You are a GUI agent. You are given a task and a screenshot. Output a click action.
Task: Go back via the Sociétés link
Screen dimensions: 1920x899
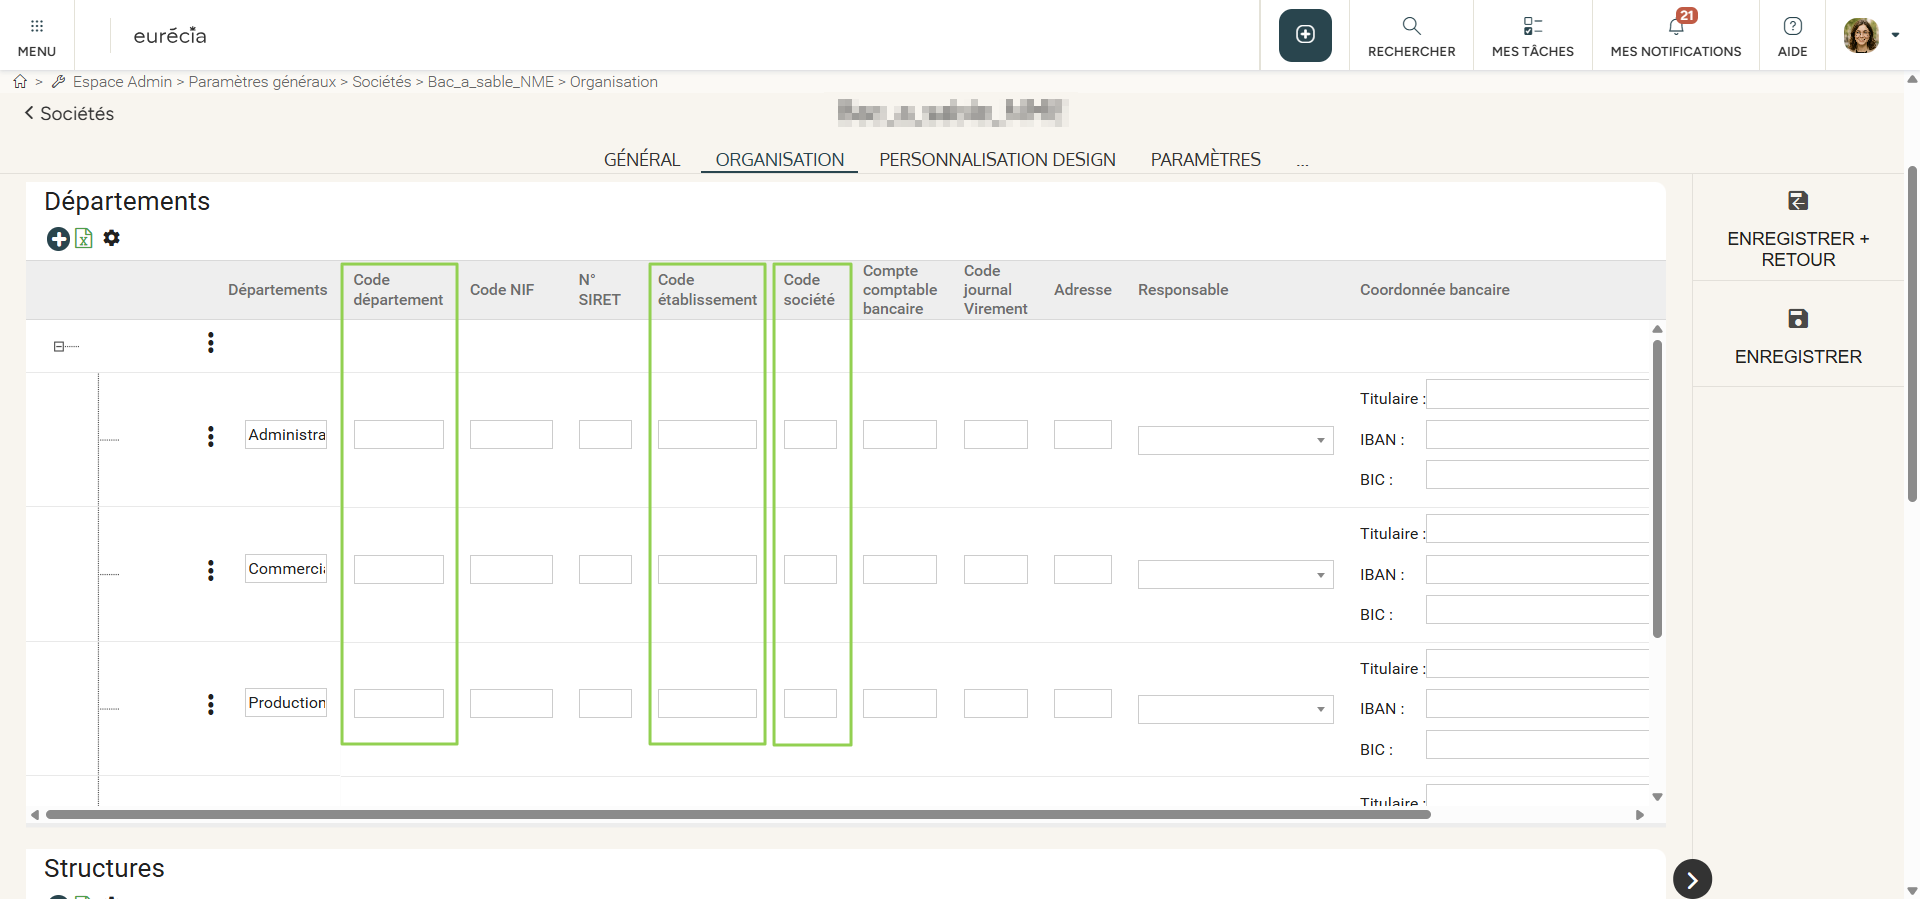(x=69, y=114)
